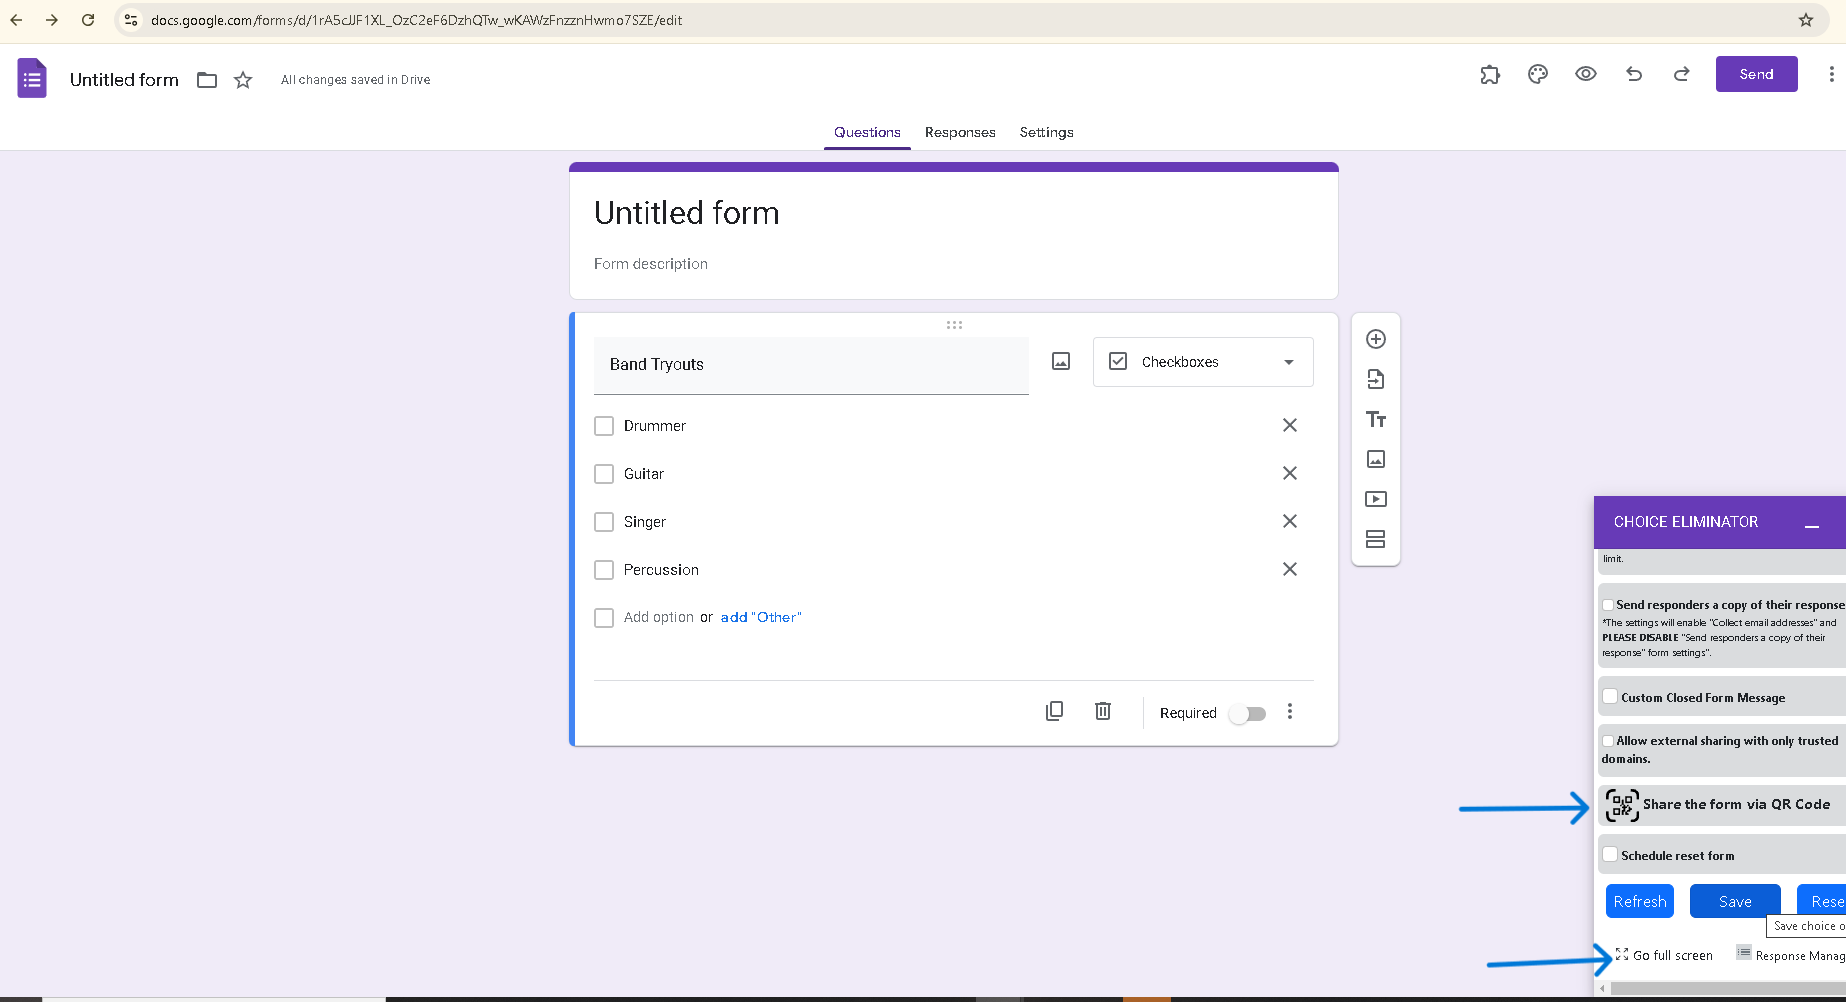
Task: Add a new section to the form
Action: coord(1376,539)
